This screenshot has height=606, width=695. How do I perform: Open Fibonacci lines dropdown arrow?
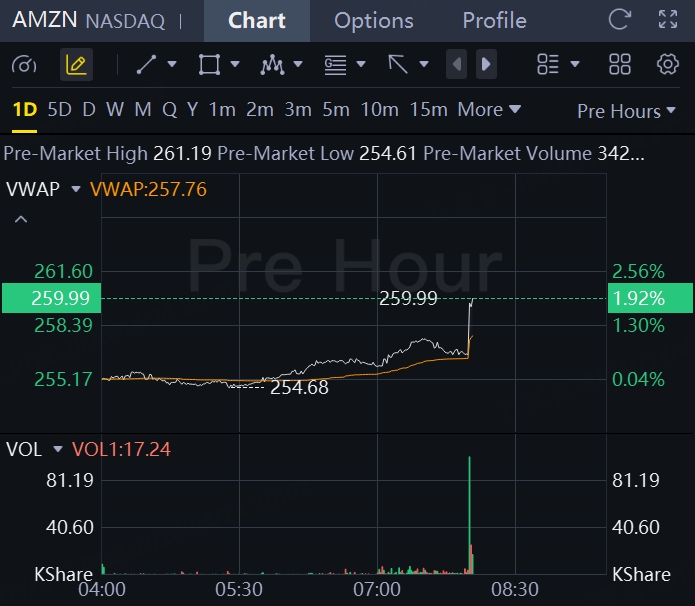click(361, 65)
